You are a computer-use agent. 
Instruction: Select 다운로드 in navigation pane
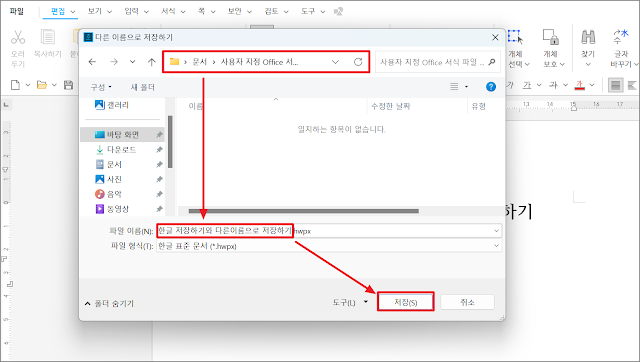(121, 150)
